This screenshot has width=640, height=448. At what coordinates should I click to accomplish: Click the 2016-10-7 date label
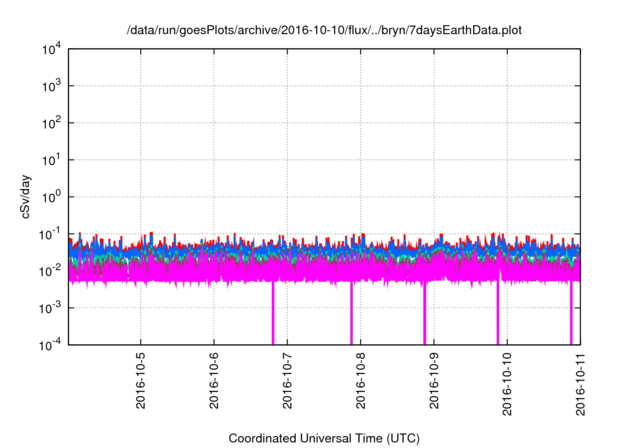tap(287, 381)
